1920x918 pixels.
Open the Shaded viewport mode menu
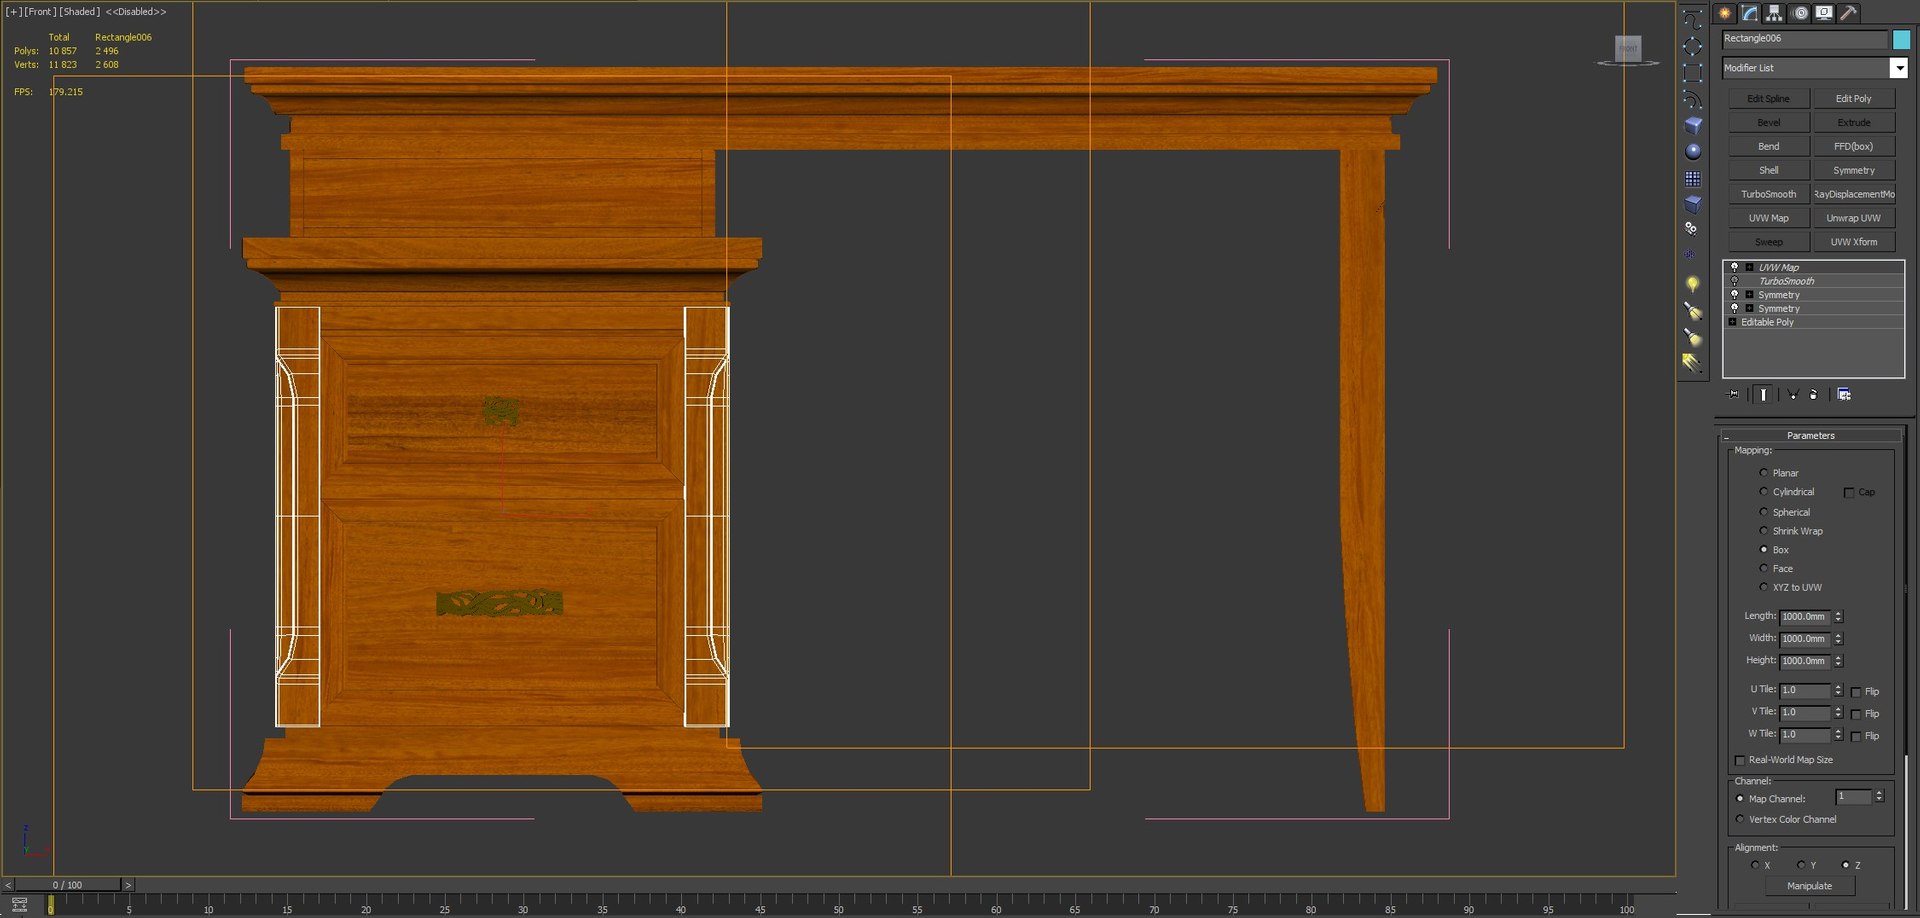(x=80, y=12)
